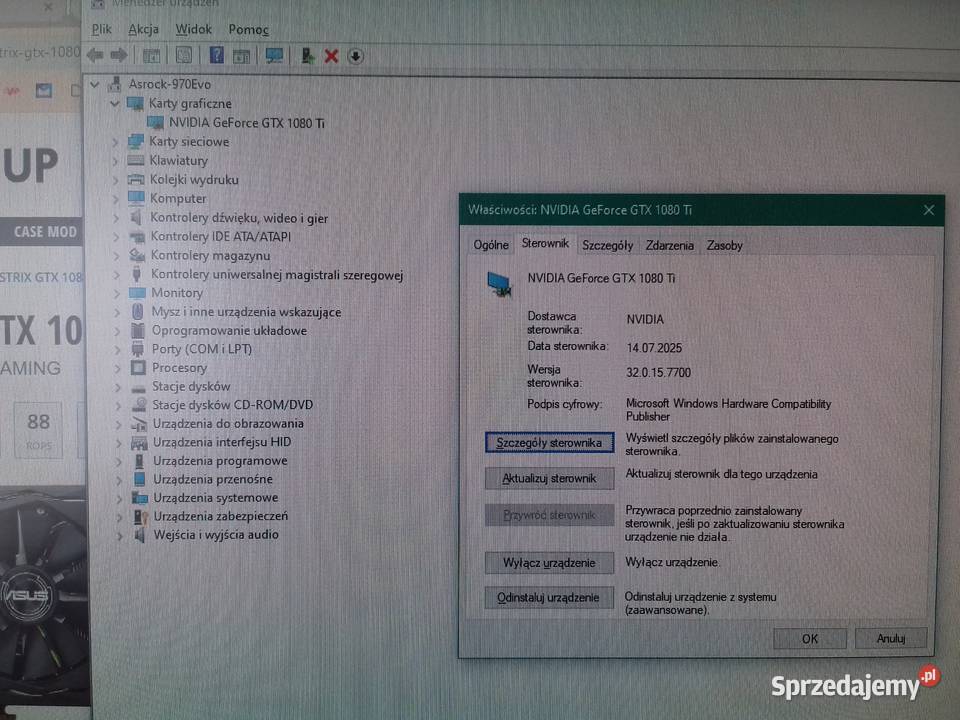
Task: Click the Karty graficzne category icon
Action: tap(135, 103)
